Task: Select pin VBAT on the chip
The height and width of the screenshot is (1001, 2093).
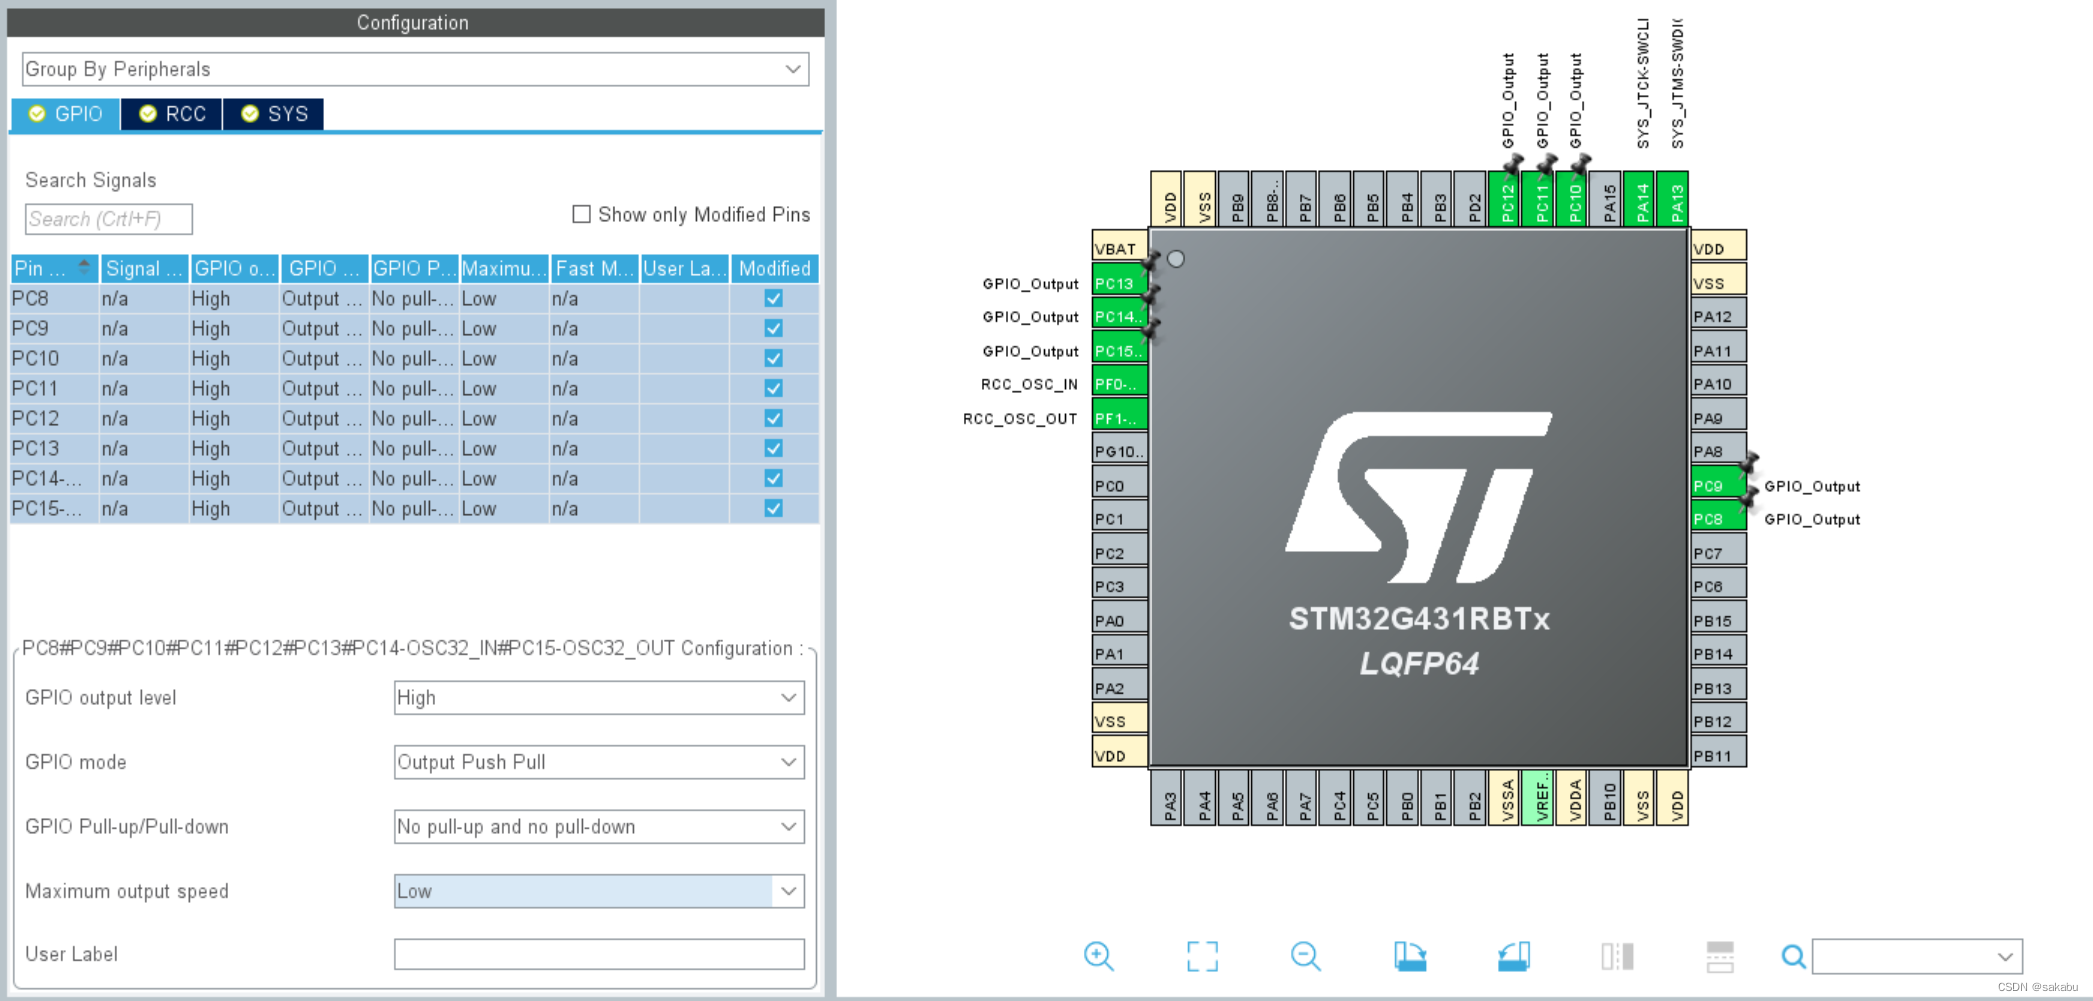Action: (x=1119, y=248)
